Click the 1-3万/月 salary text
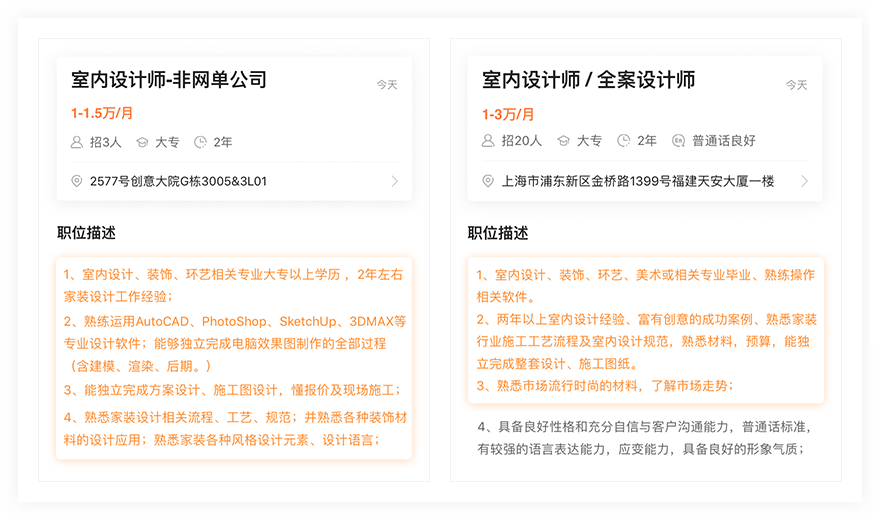The image size is (880, 520). tap(508, 113)
